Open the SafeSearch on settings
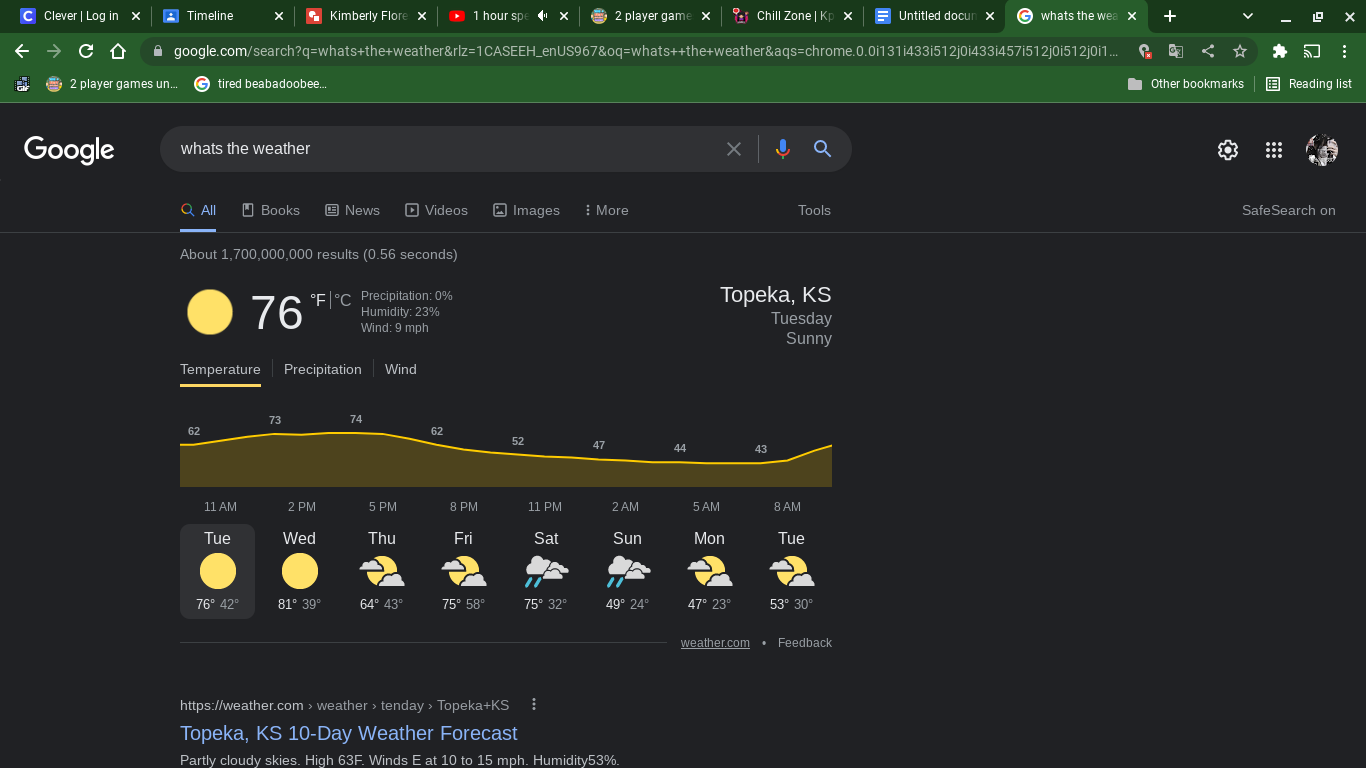1366x768 pixels. pyautogui.click(x=1288, y=210)
